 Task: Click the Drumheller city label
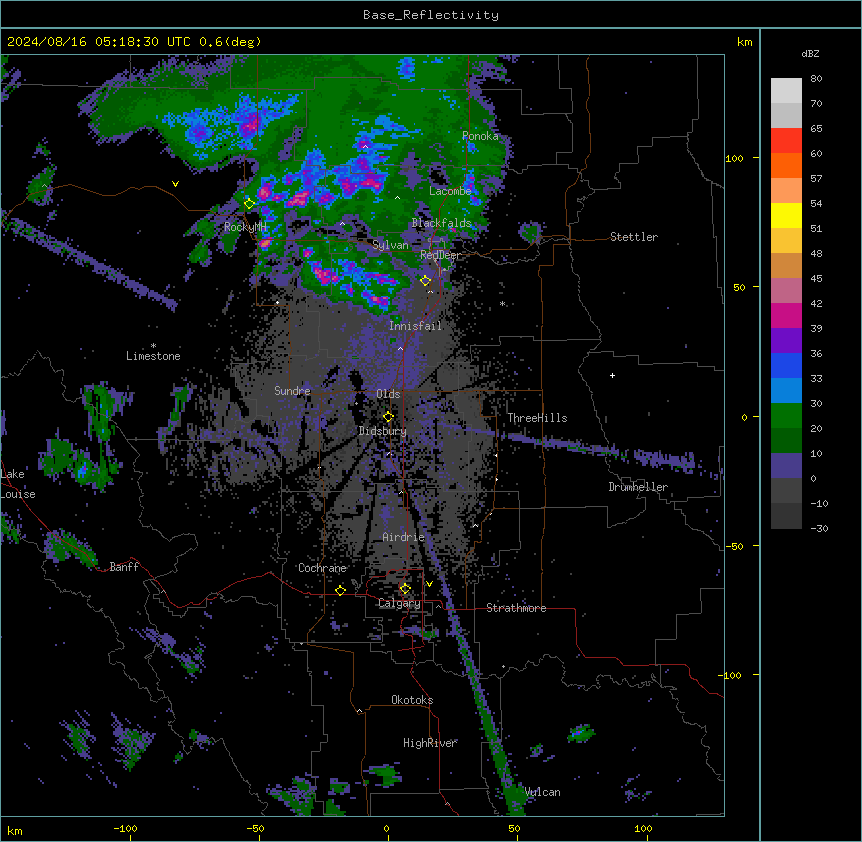click(x=638, y=487)
